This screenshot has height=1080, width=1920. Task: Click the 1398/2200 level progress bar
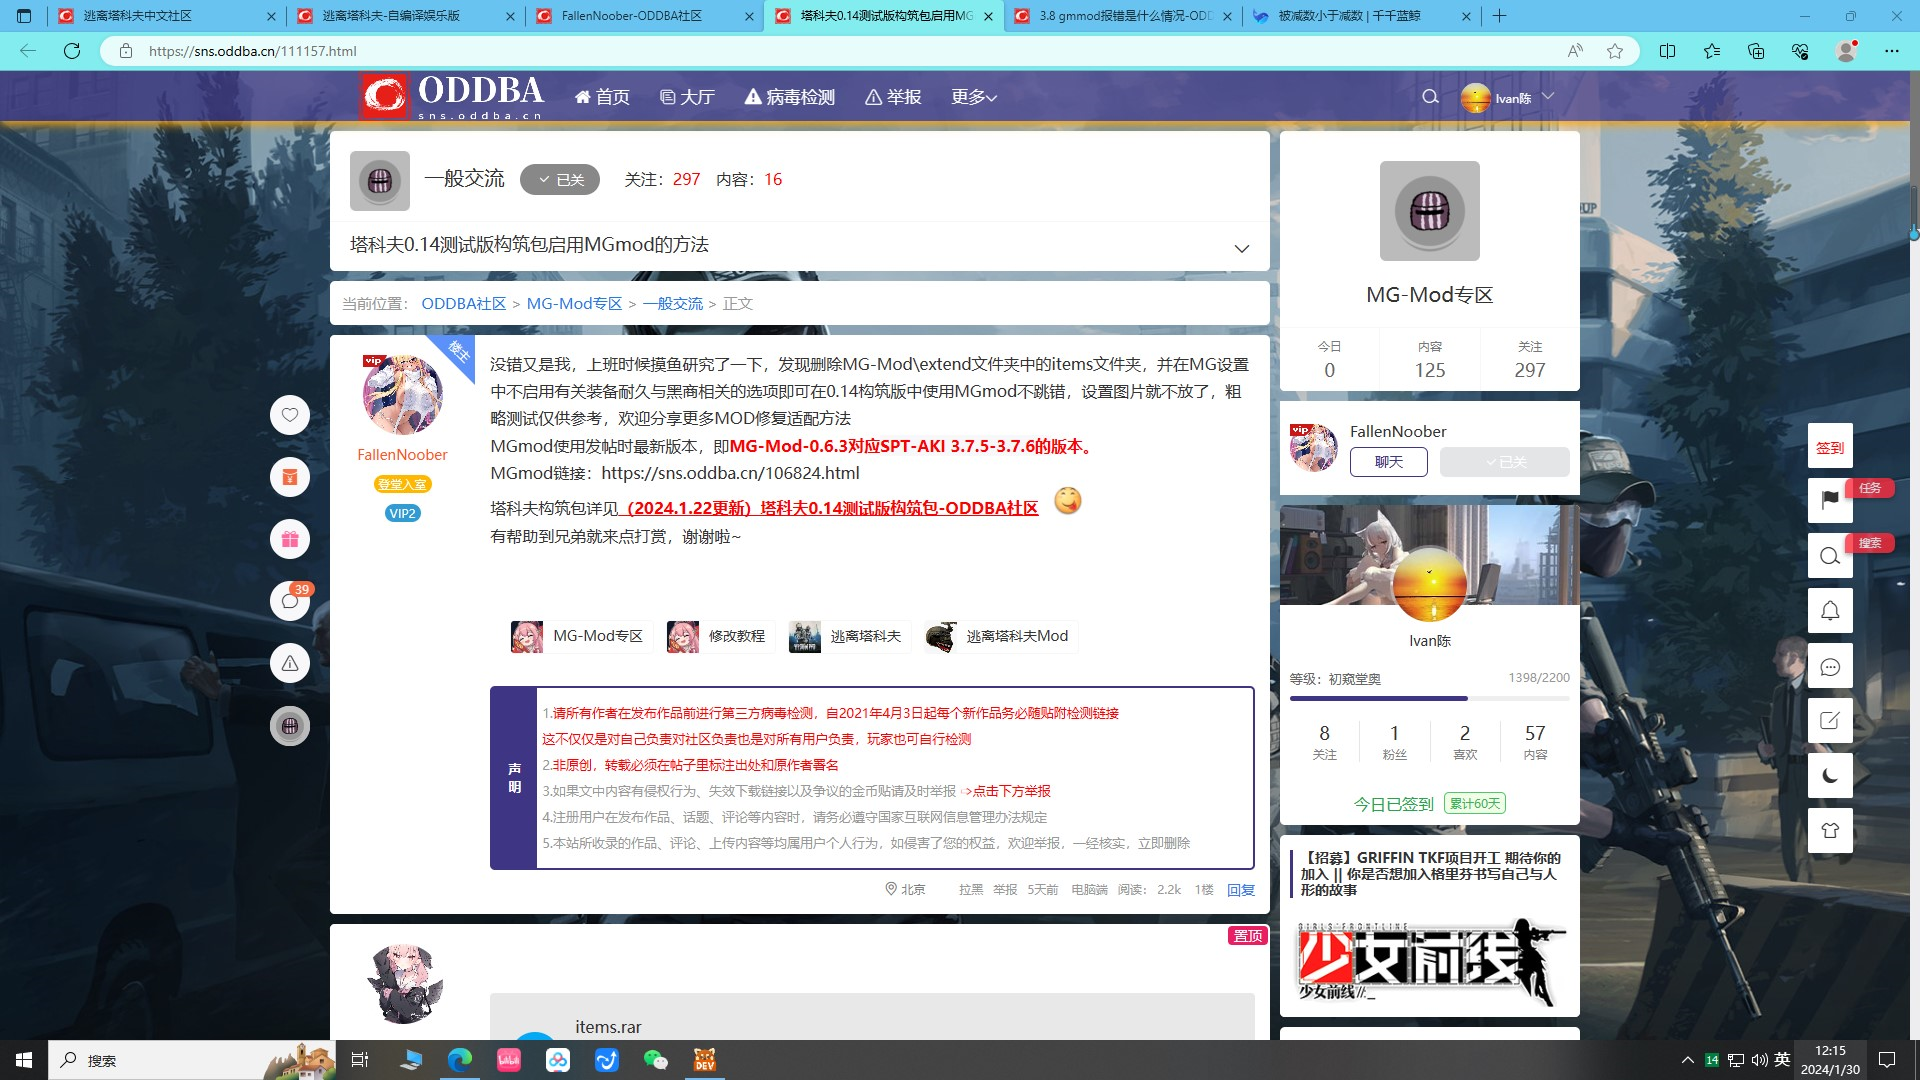[x=1430, y=697]
